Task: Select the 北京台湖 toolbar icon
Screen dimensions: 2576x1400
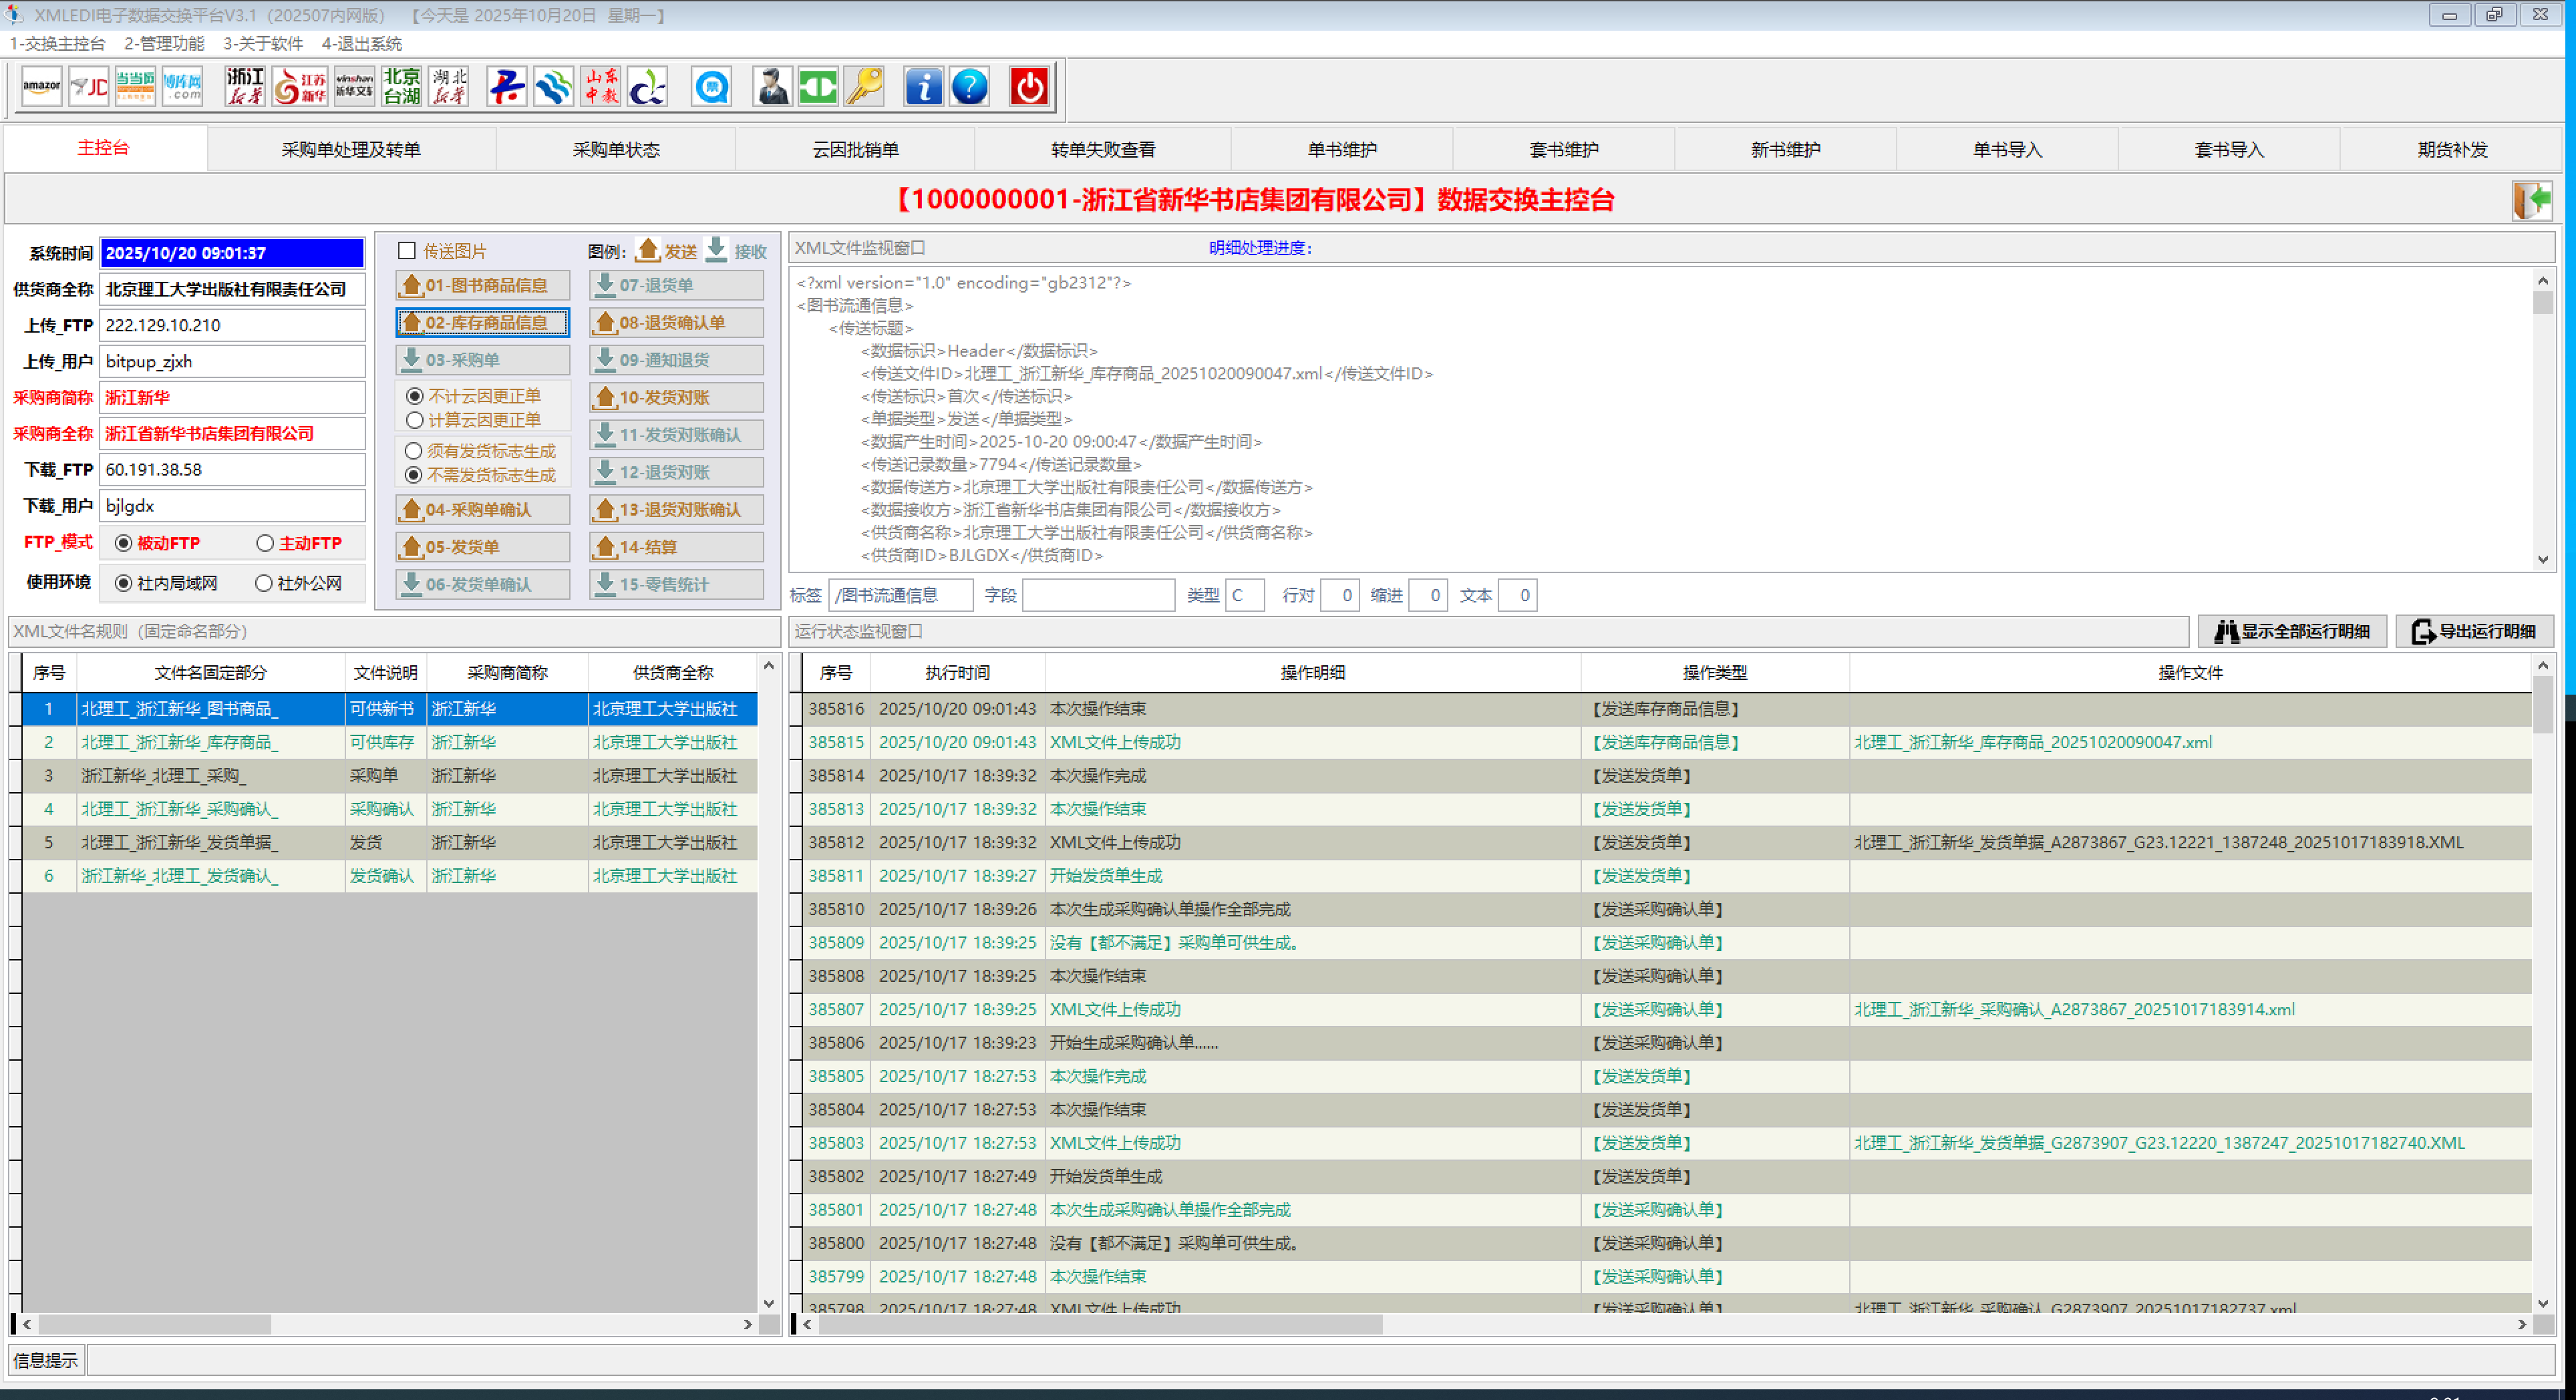Action: click(401, 87)
